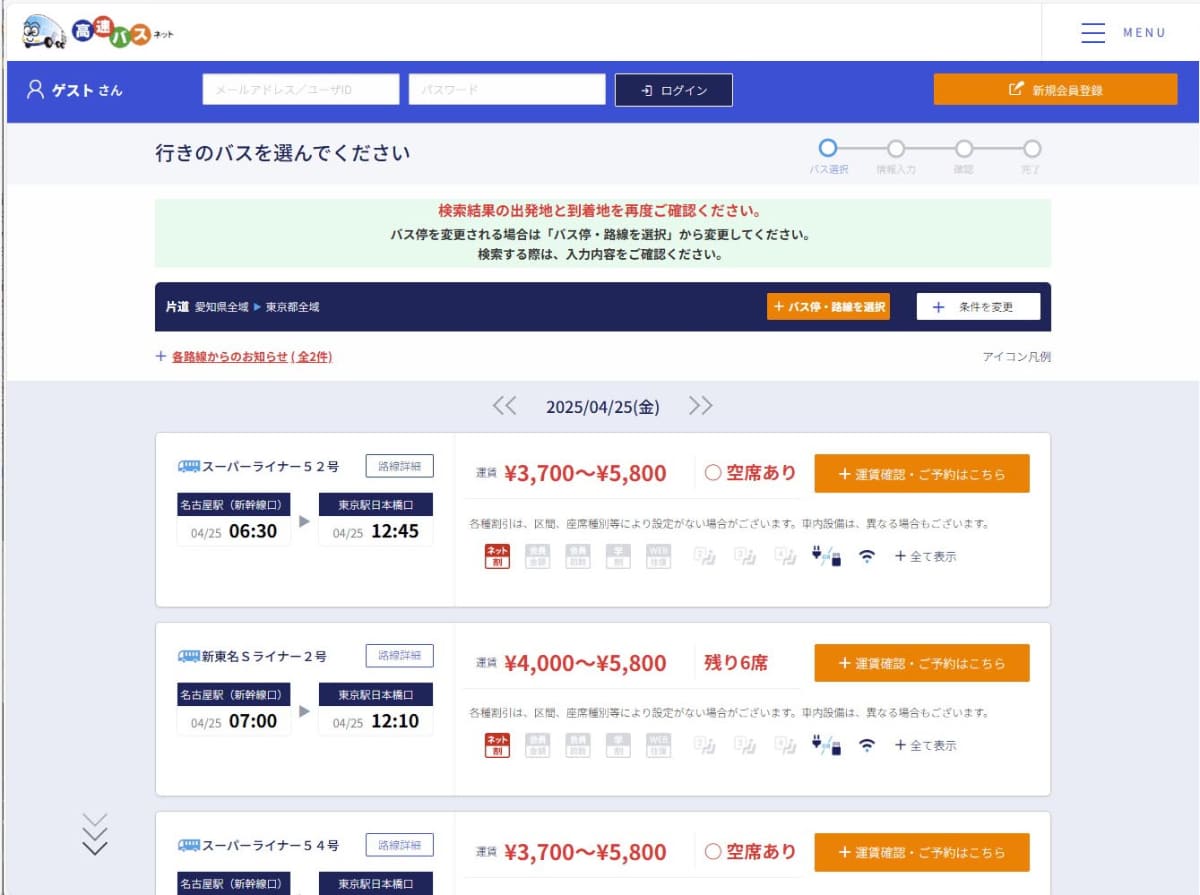Open the site via the 高速バスネット logo
Viewport: 1200px width, 895px height.
[x=90, y=31]
